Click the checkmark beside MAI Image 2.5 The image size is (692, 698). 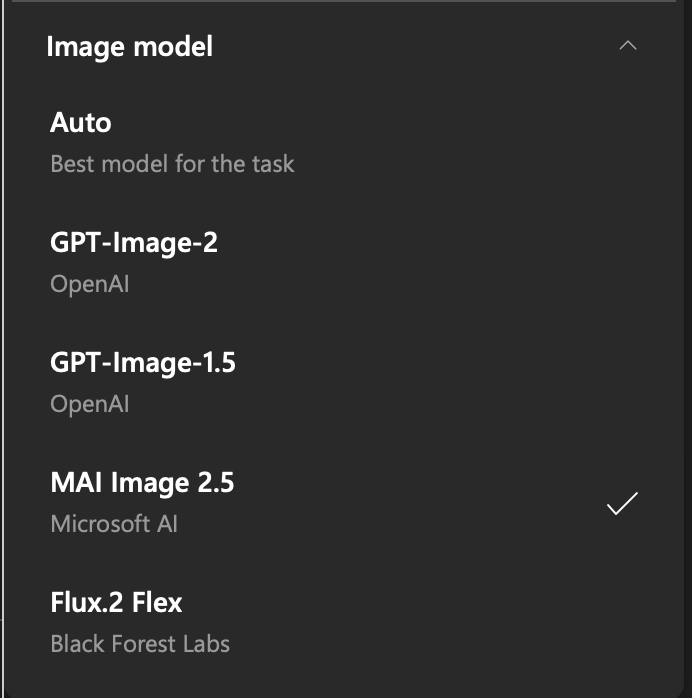coord(623,503)
